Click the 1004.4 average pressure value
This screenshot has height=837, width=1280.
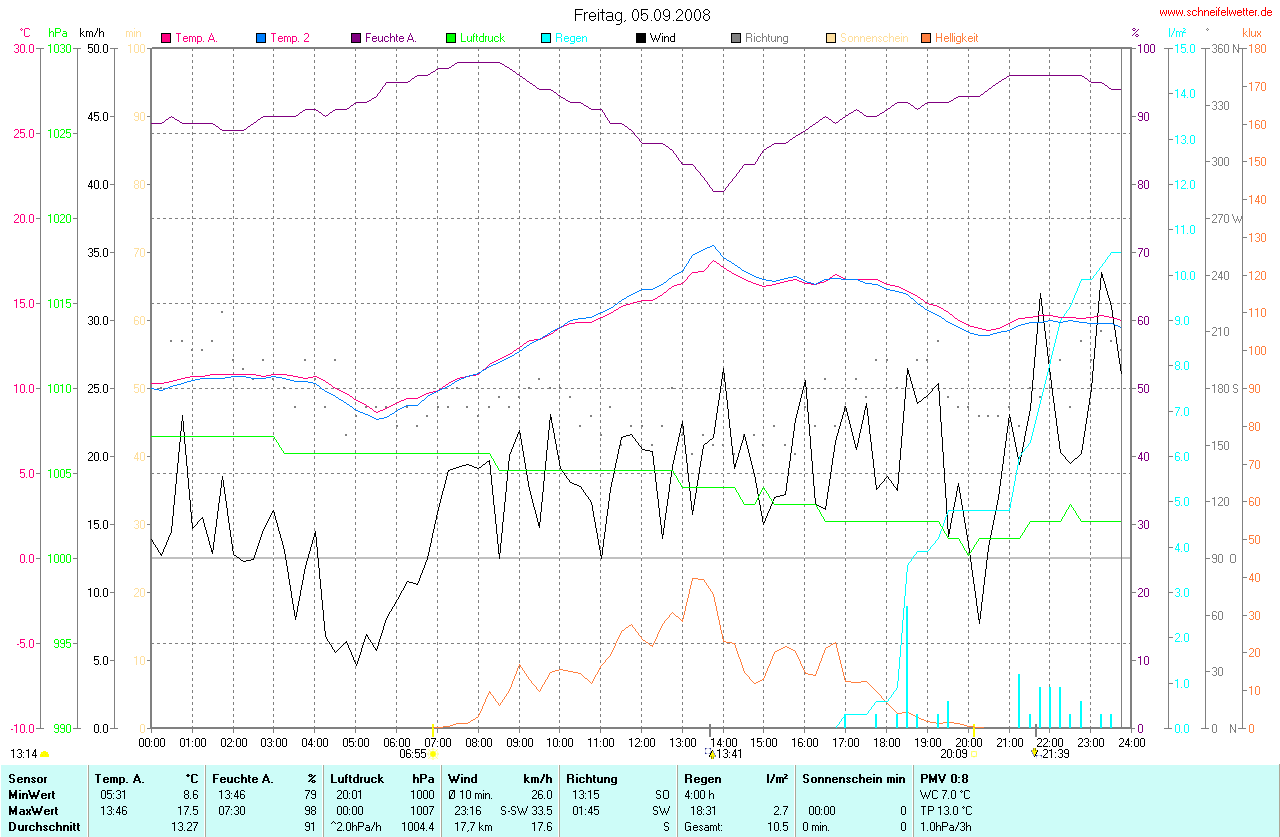click(x=417, y=827)
